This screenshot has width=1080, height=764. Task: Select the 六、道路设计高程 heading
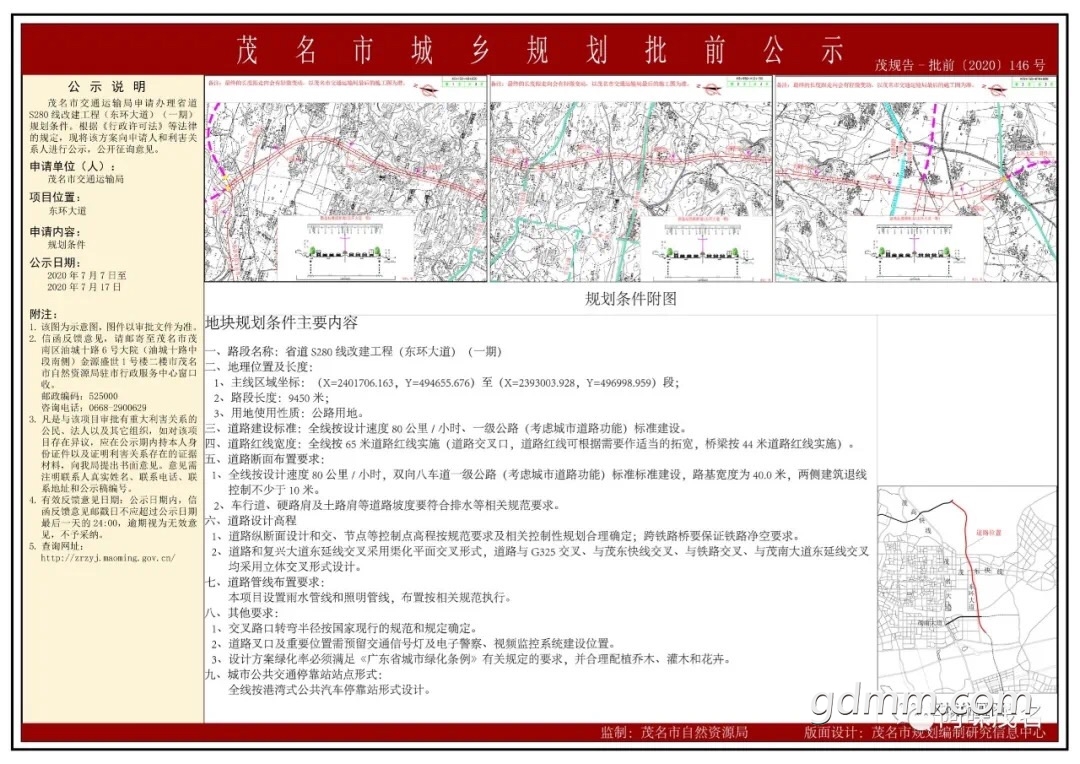251,520
